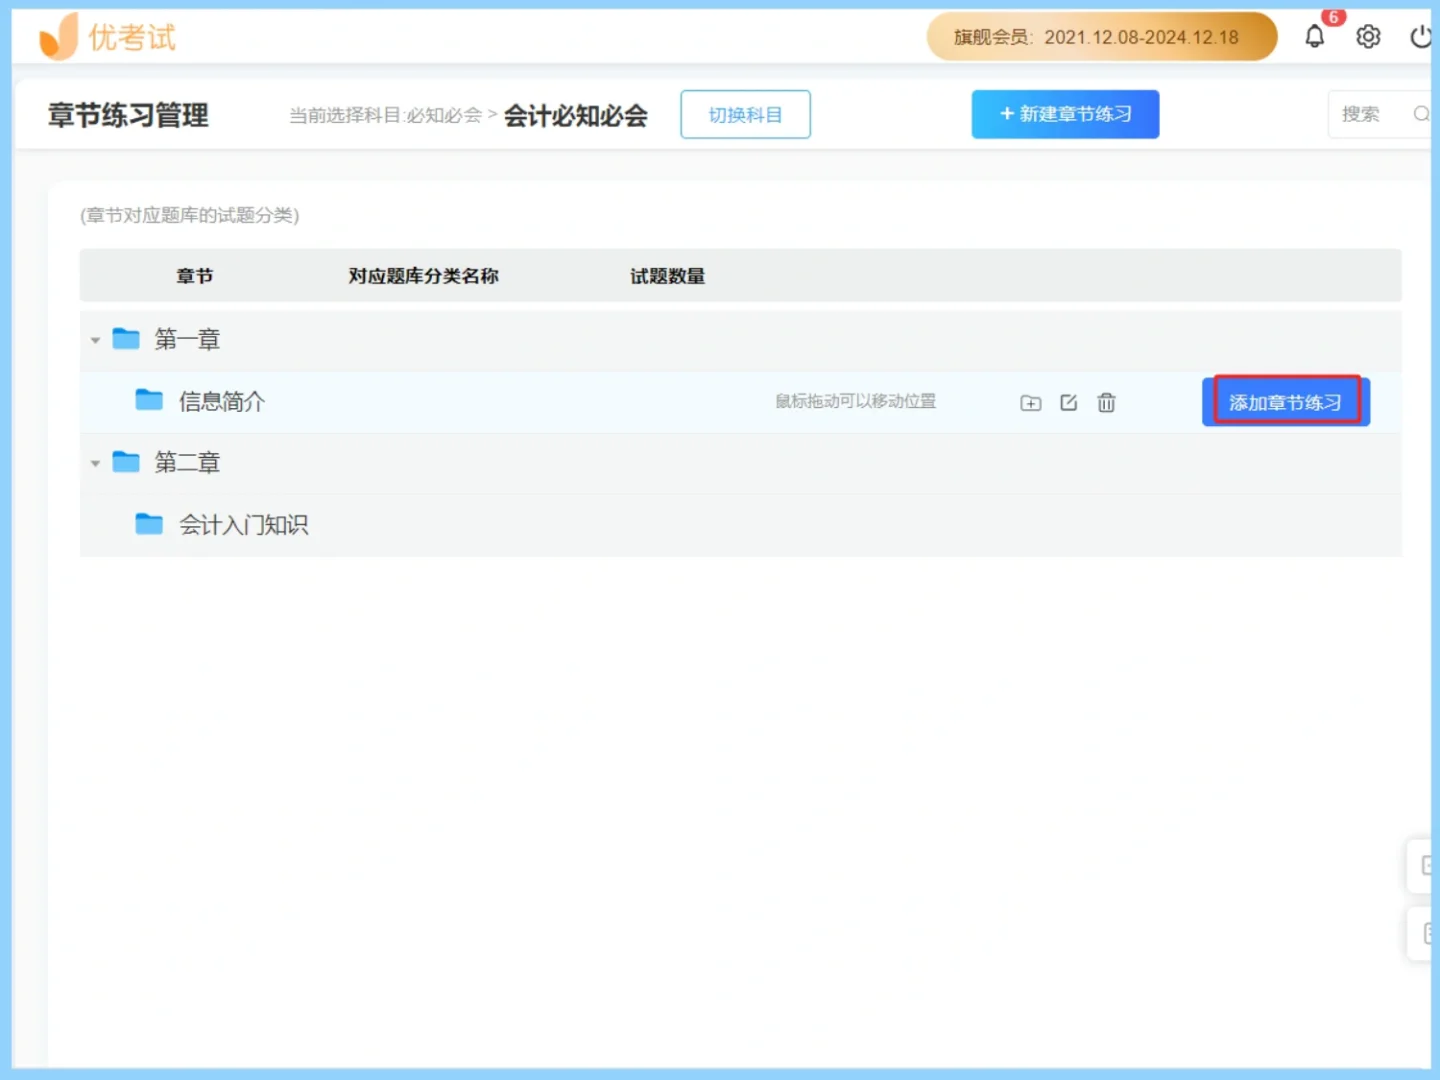Click edit icon in 信息简介 row
1440x1080 pixels.
tap(1068, 402)
